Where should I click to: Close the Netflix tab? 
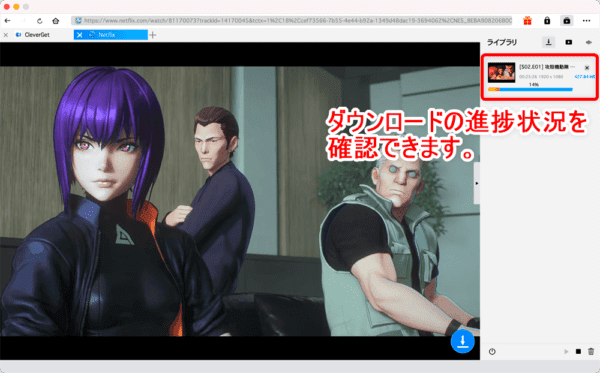[79, 35]
